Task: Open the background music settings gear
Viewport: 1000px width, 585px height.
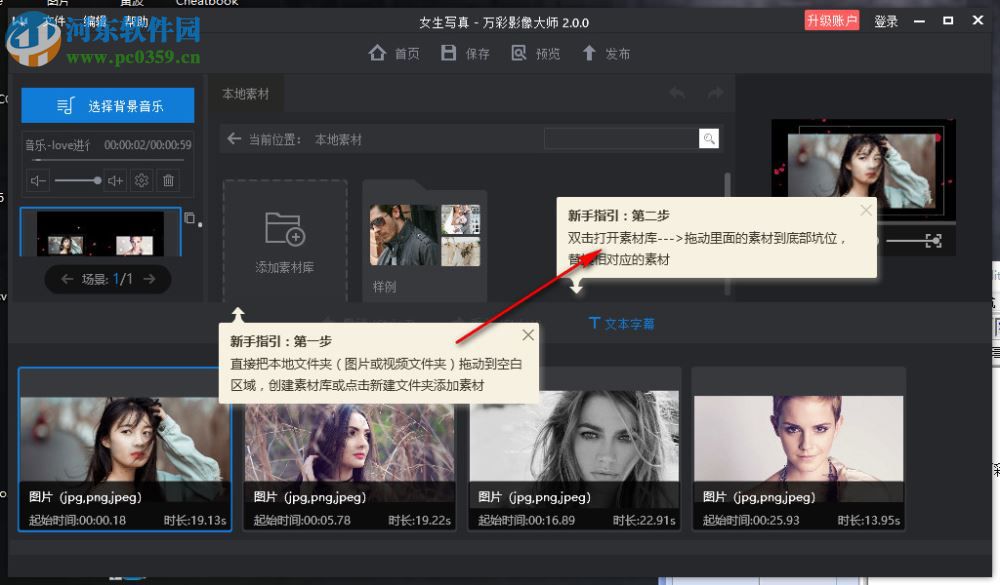Action: click(142, 181)
